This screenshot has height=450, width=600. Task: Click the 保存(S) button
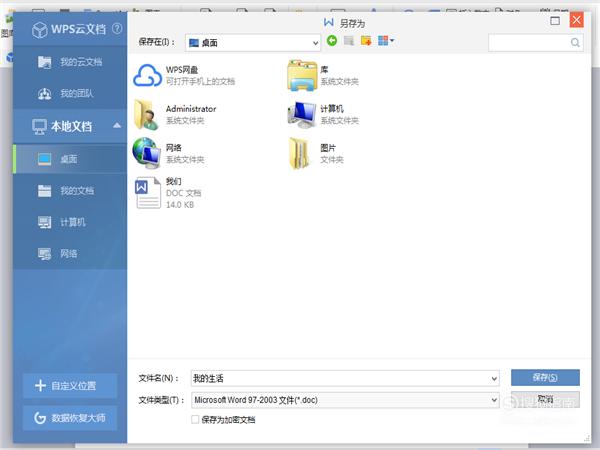pyautogui.click(x=545, y=377)
